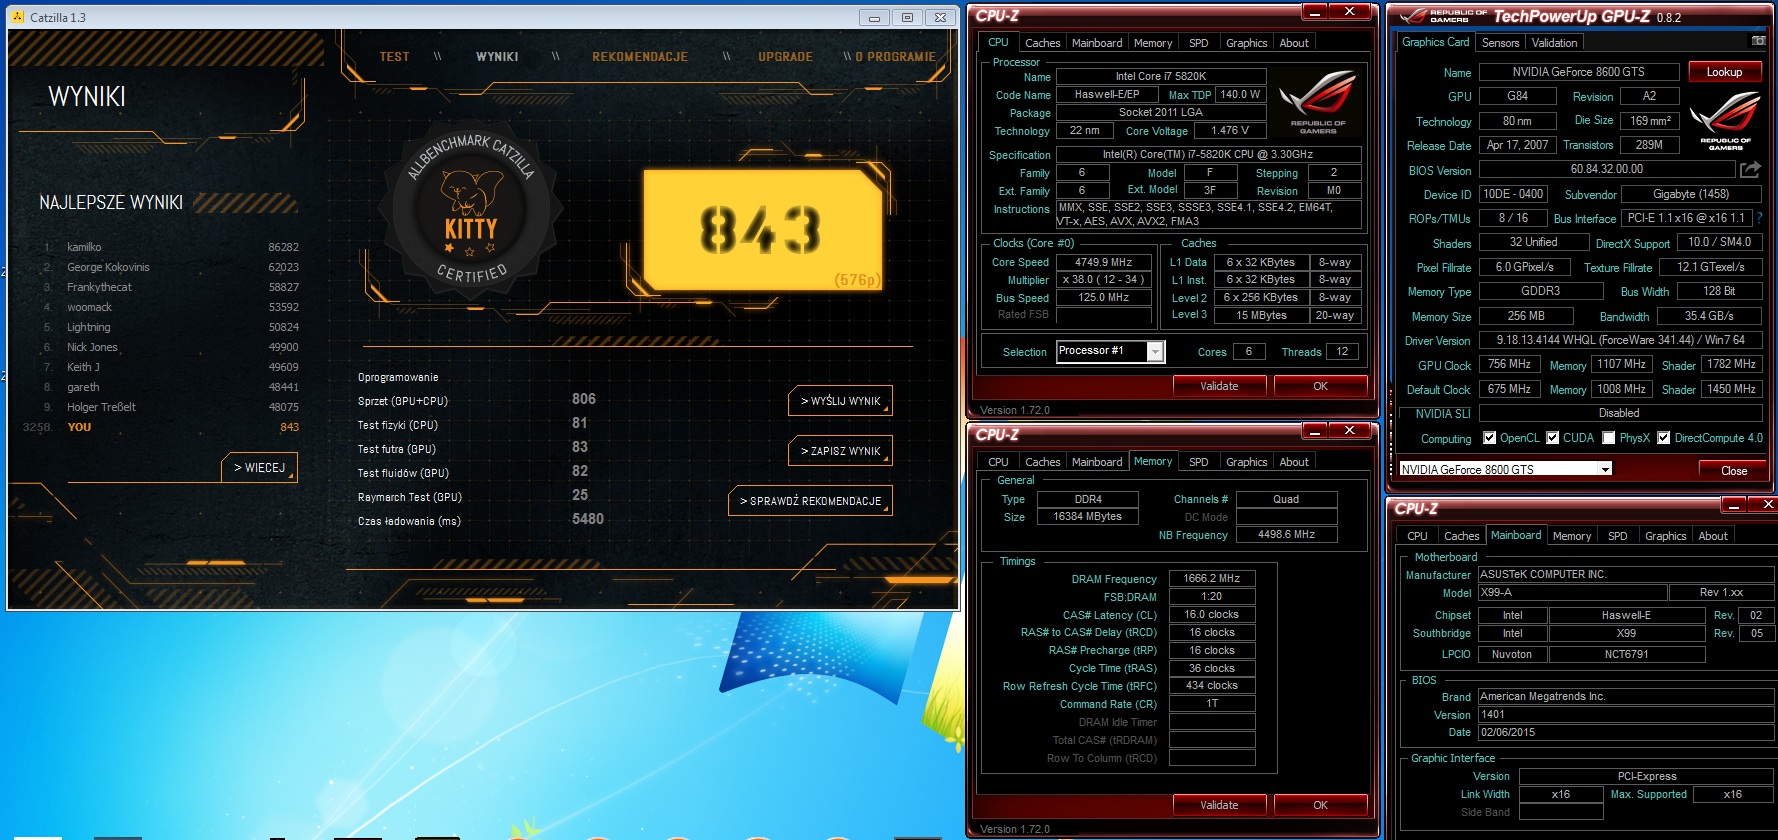
Task: Click the Driver Version field in GPU-Z
Action: click(x=1620, y=340)
